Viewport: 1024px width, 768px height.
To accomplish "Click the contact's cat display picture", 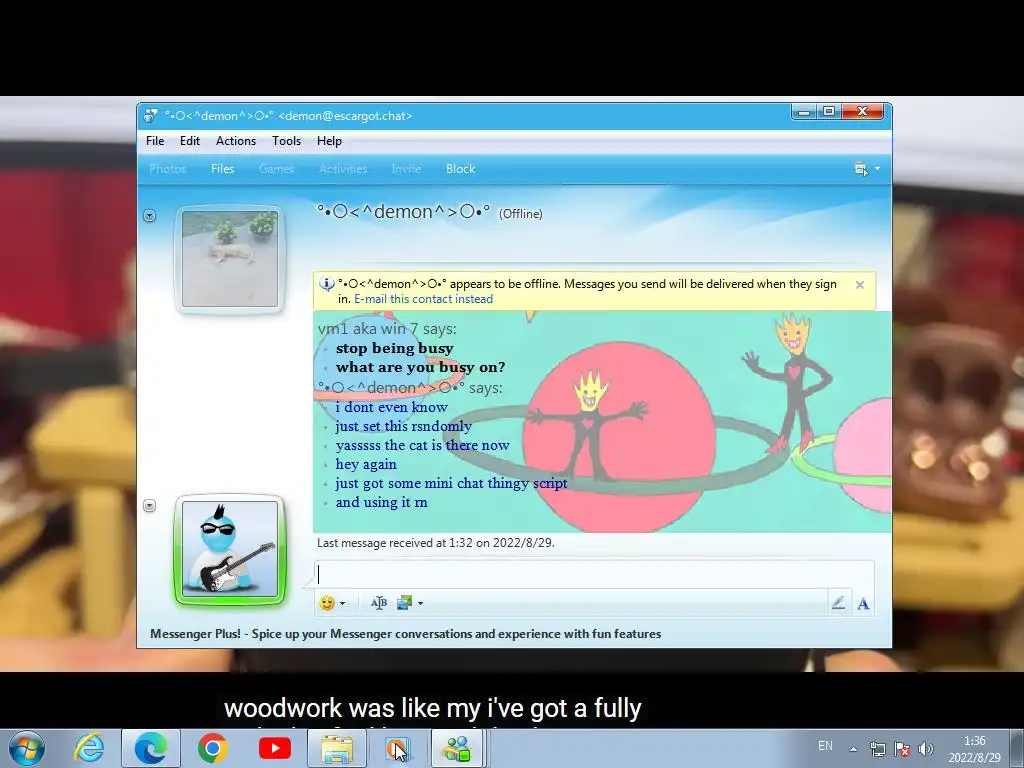I will point(230,259).
